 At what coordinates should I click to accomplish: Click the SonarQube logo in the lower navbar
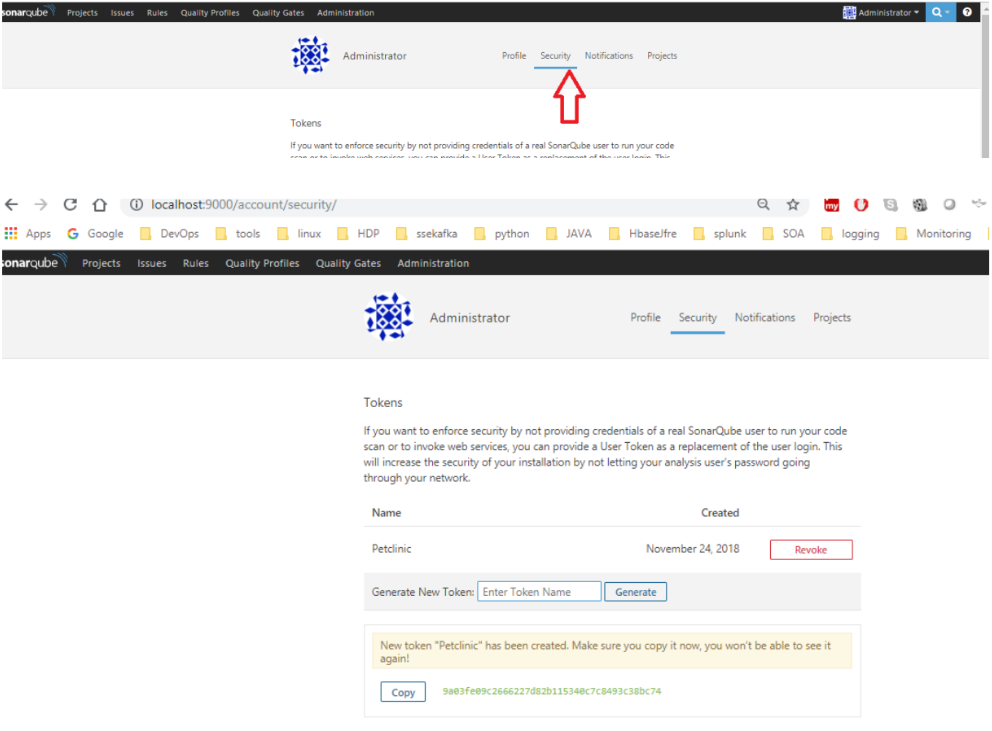tap(34, 261)
